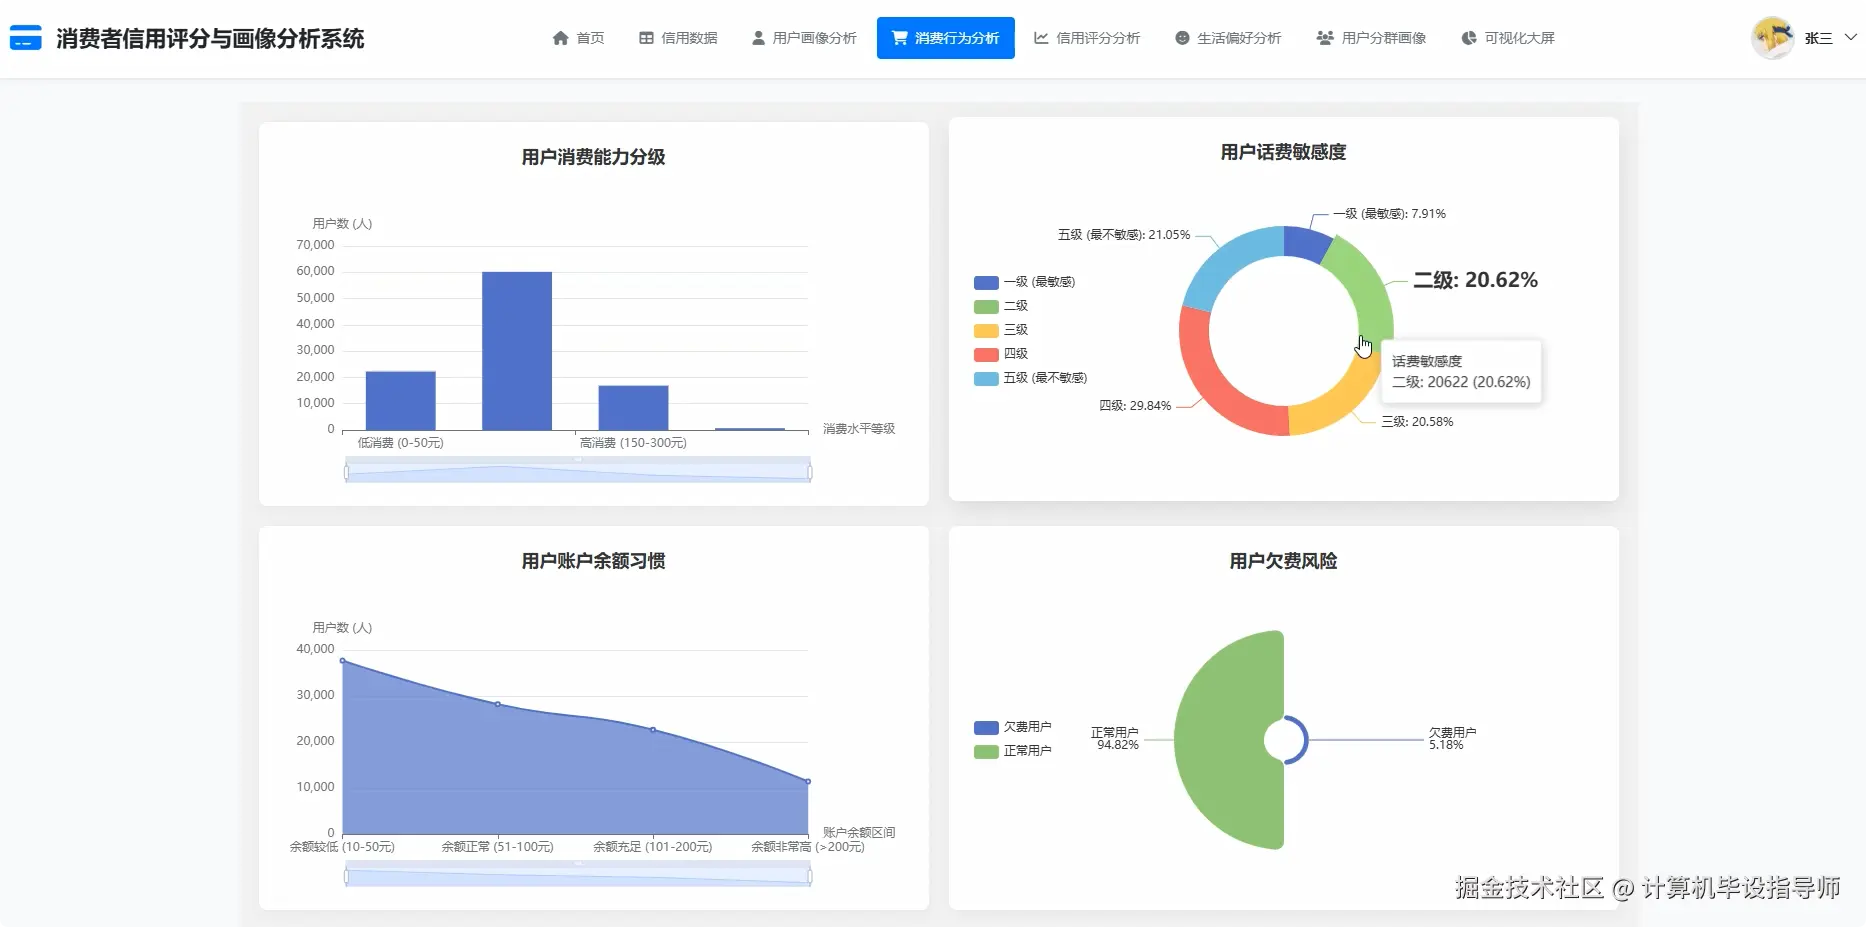Click the 用户画像分析 person icon

[757, 37]
